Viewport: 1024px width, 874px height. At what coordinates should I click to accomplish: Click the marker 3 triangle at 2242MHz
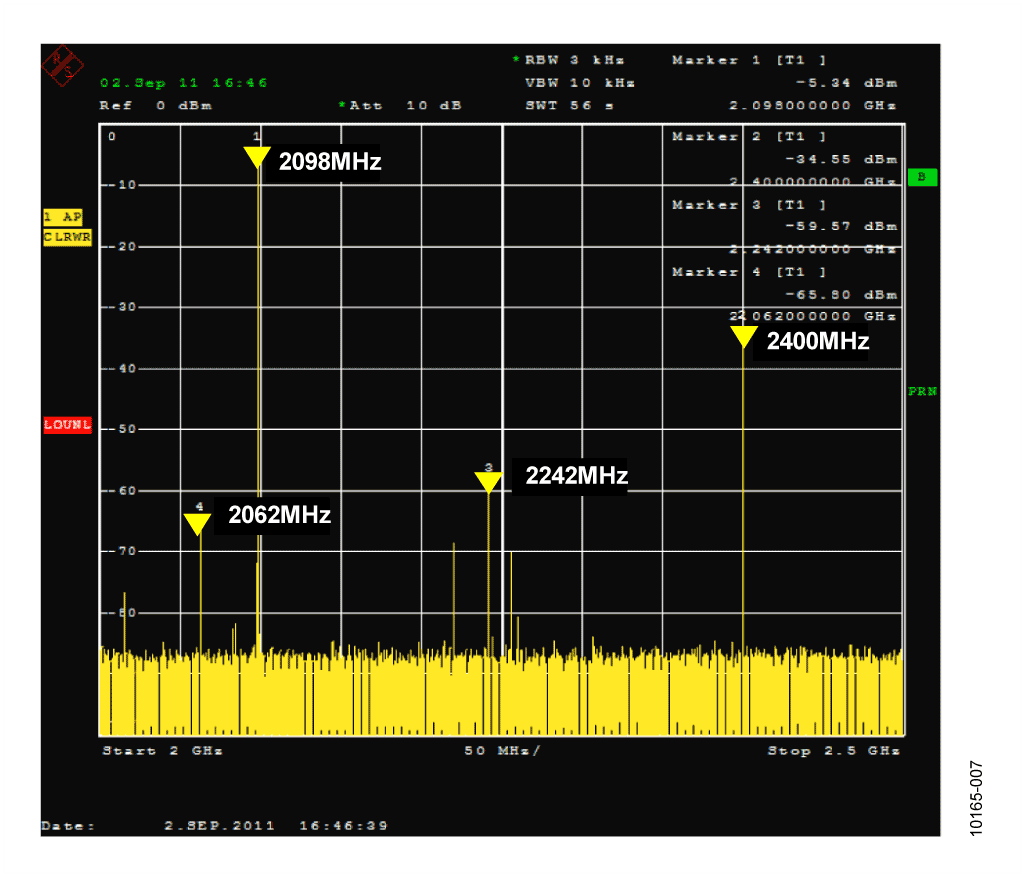[488, 483]
